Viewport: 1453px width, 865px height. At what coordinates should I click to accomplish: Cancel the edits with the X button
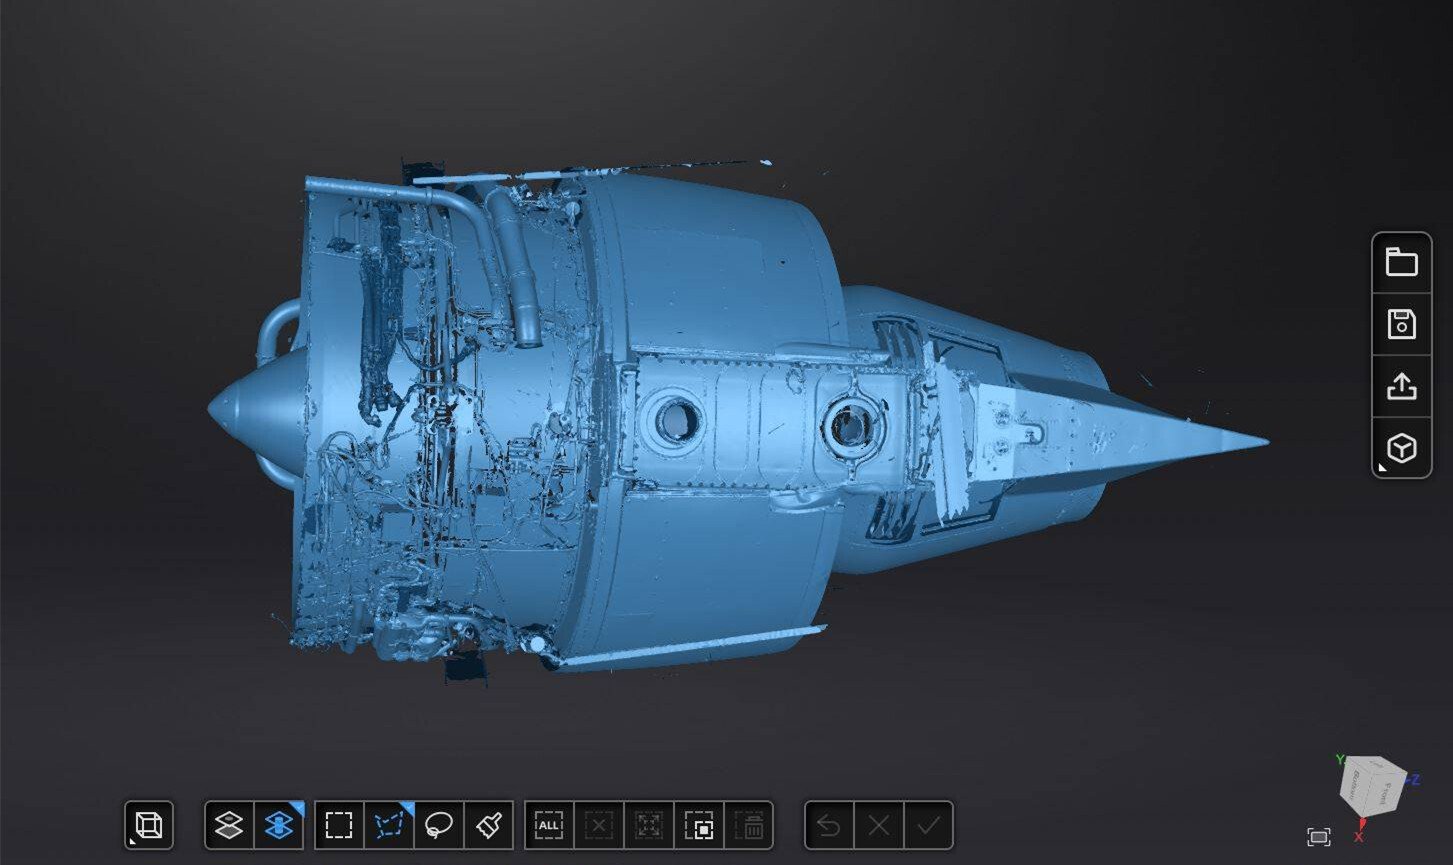point(879,825)
